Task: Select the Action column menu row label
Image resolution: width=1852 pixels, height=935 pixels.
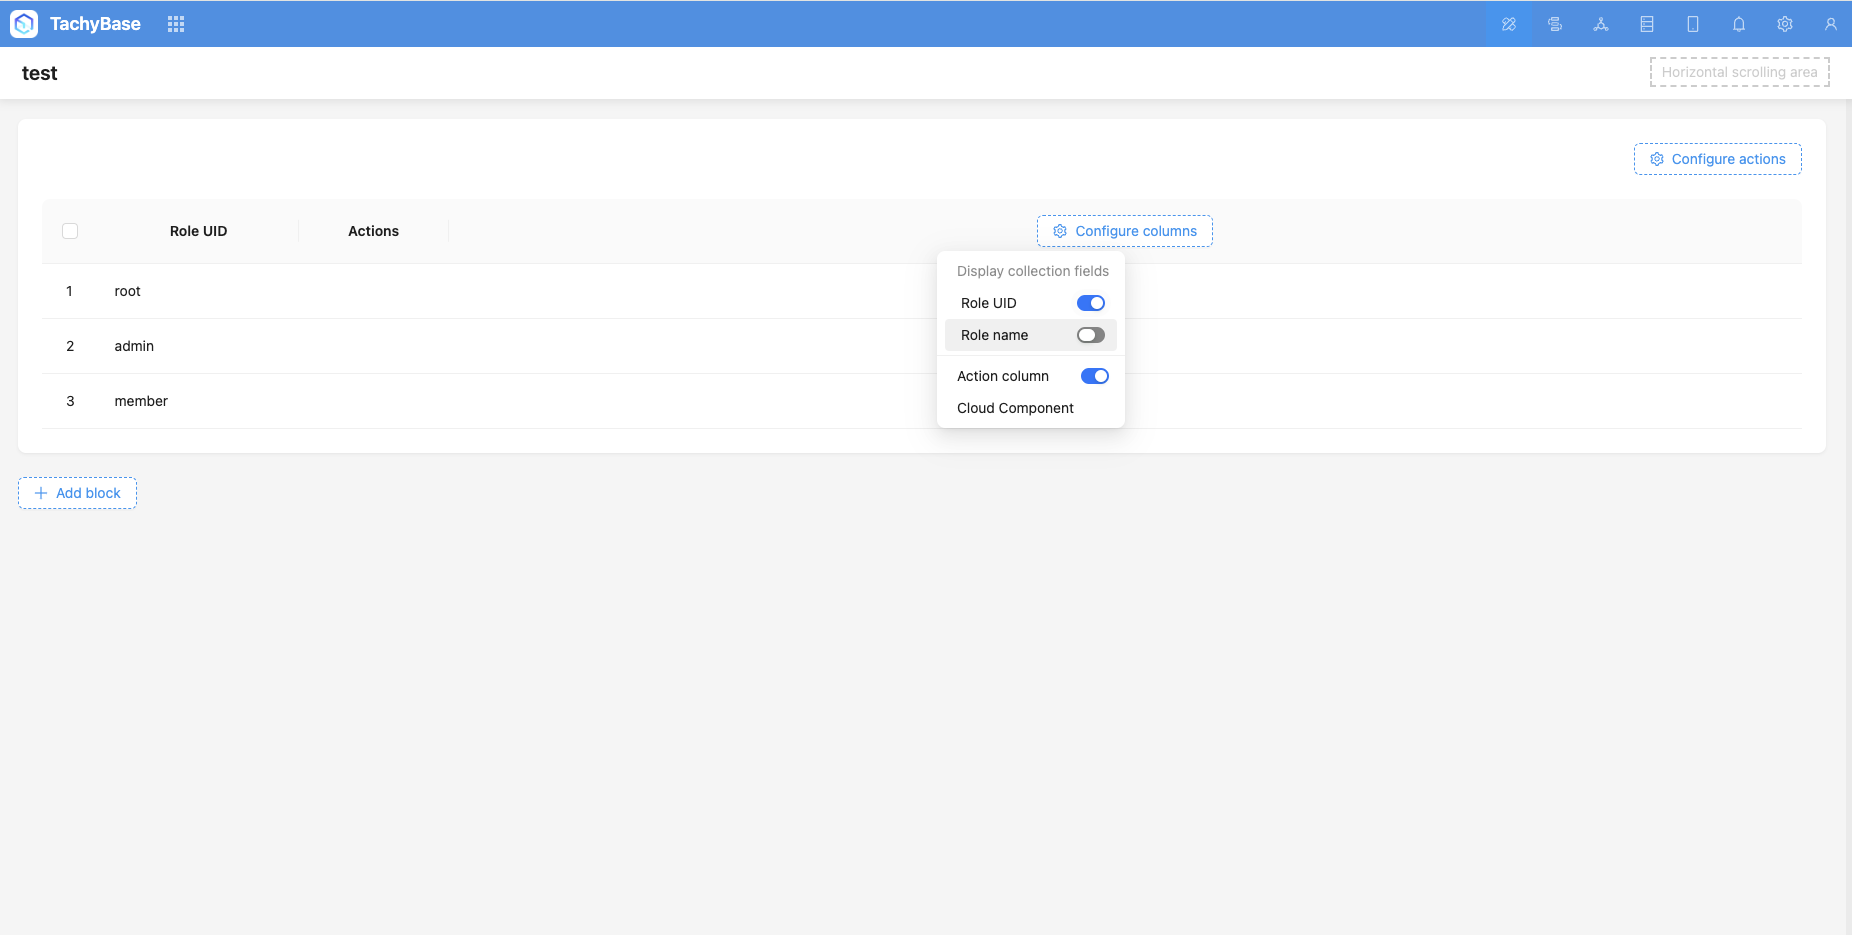Action: [1003, 376]
